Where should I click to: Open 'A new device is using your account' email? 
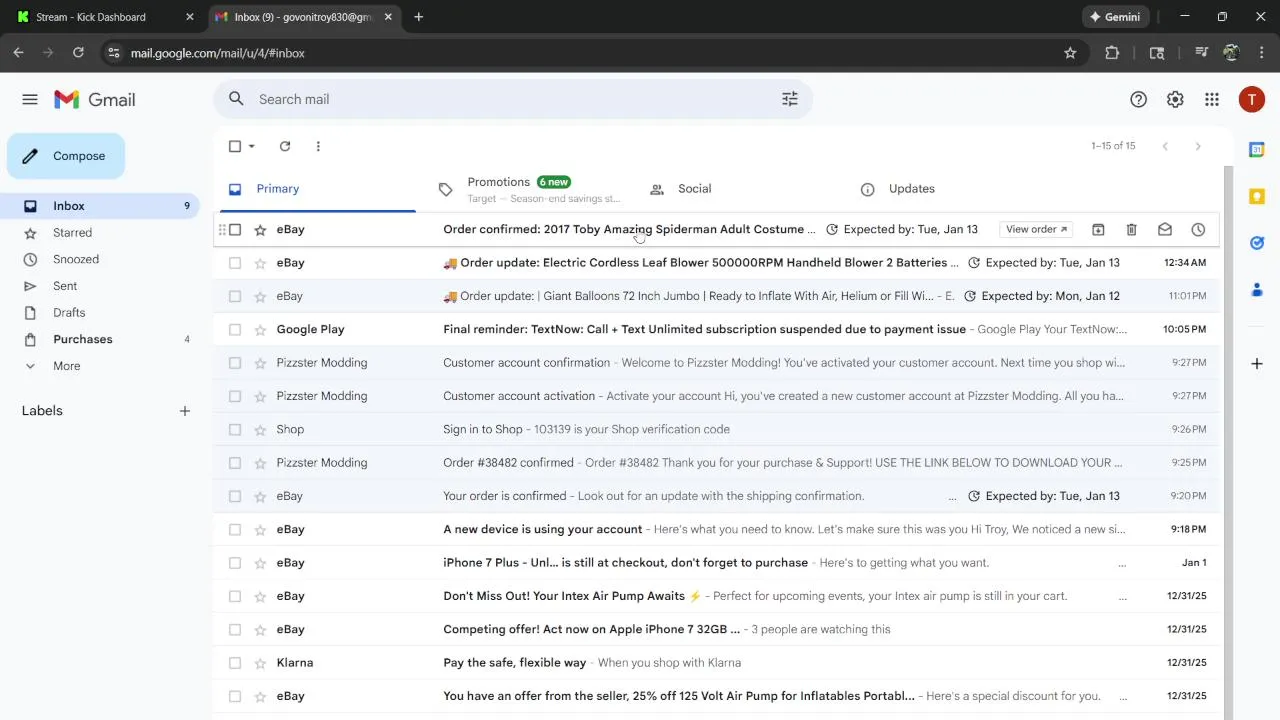pos(716,529)
